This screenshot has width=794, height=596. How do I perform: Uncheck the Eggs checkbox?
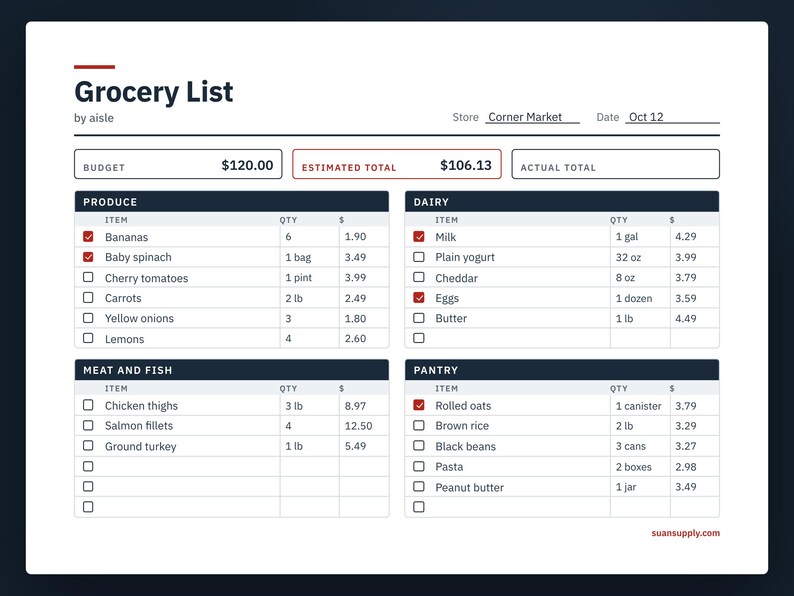pos(419,297)
